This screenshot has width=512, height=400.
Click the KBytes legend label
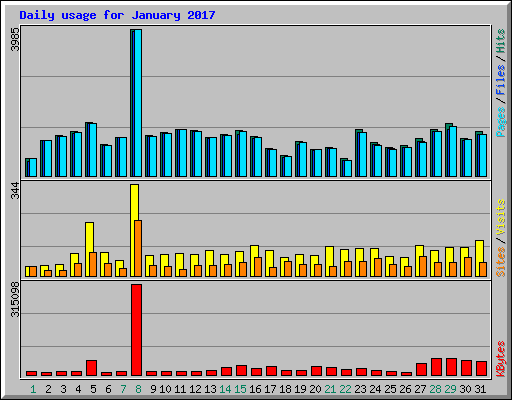pyautogui.click(x=500, y=359)
